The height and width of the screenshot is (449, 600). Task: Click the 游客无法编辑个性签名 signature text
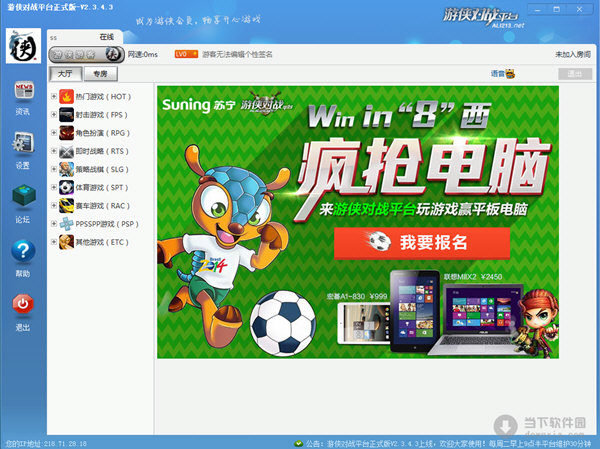click(x=237, y=55)
